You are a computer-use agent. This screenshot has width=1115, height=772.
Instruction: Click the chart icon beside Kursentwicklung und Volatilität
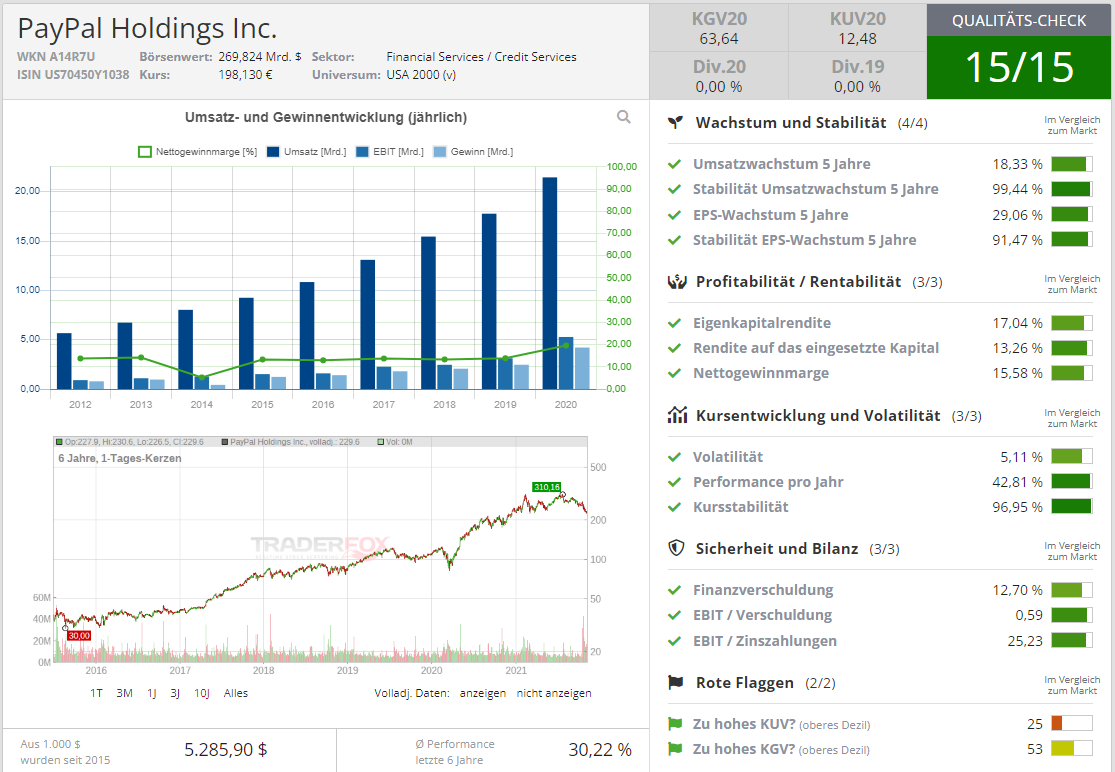(x=677, y=415)
